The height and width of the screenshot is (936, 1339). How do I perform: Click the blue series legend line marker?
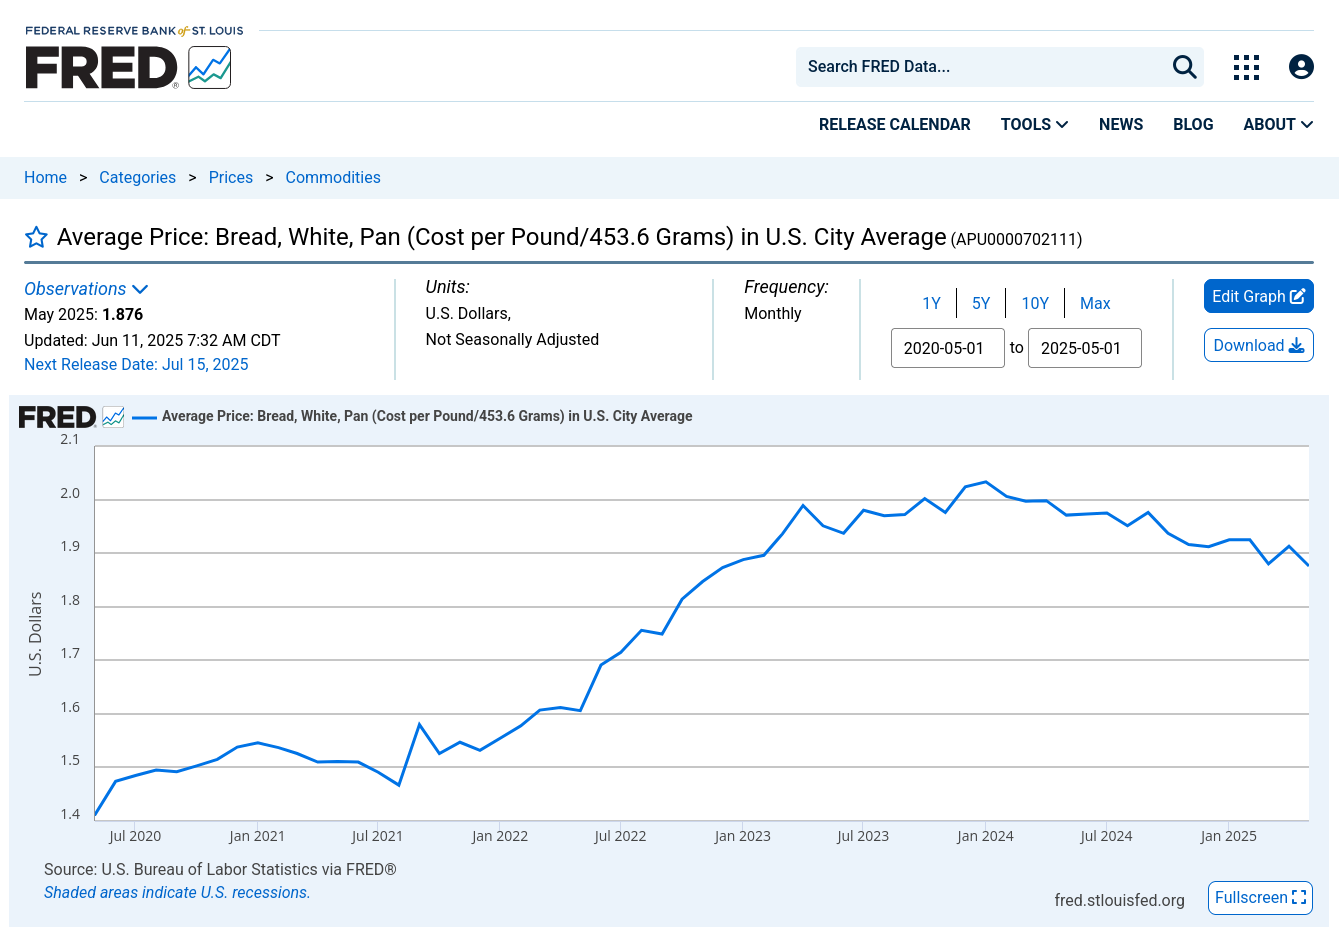pos(144,417)
